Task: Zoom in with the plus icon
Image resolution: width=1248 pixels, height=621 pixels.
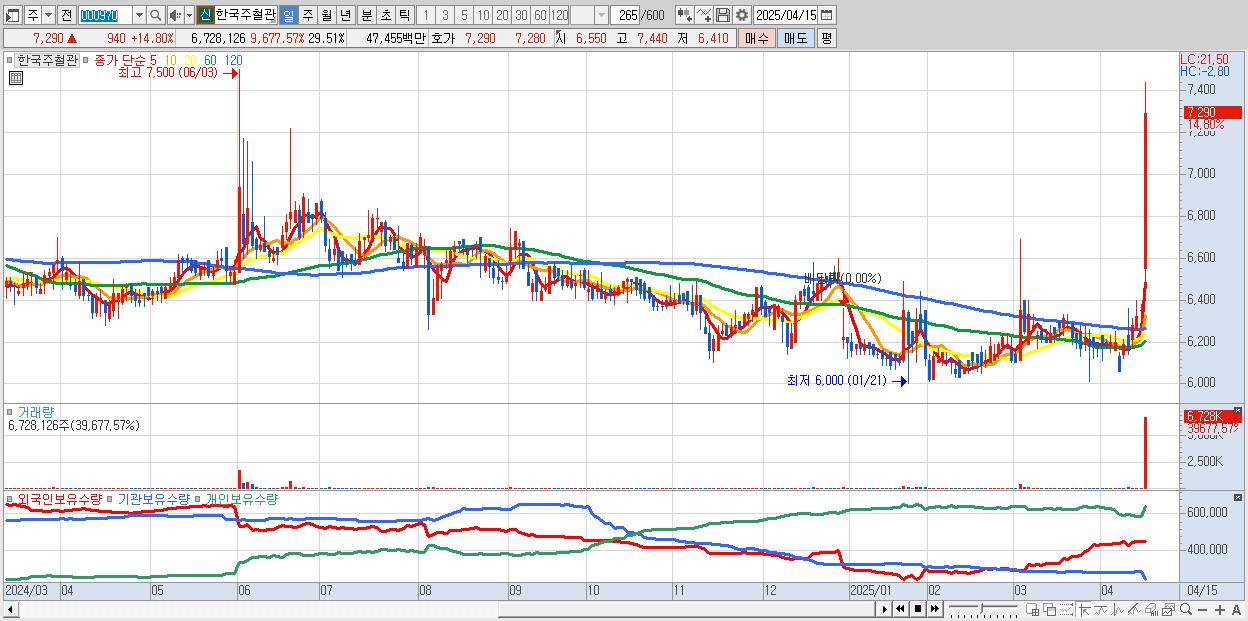Action: click(x=1220, y=610)
